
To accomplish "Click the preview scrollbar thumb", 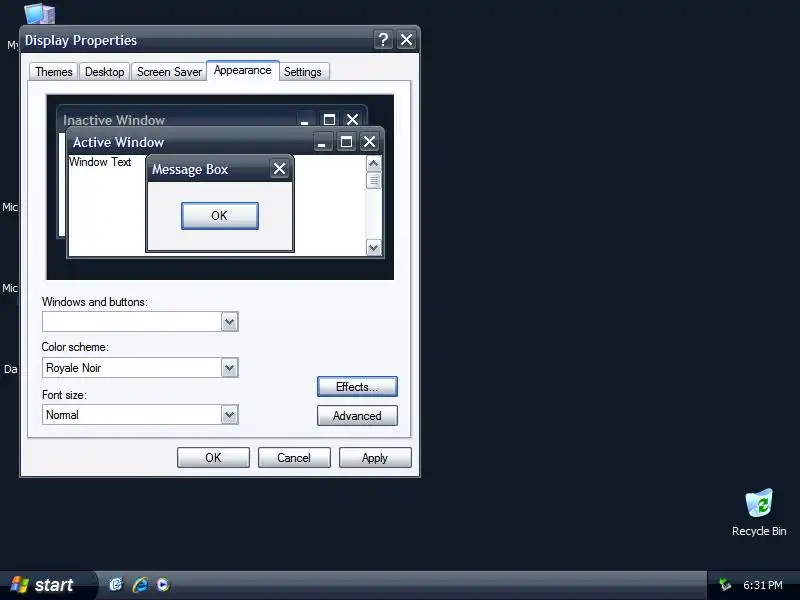I will click(373, 181).
